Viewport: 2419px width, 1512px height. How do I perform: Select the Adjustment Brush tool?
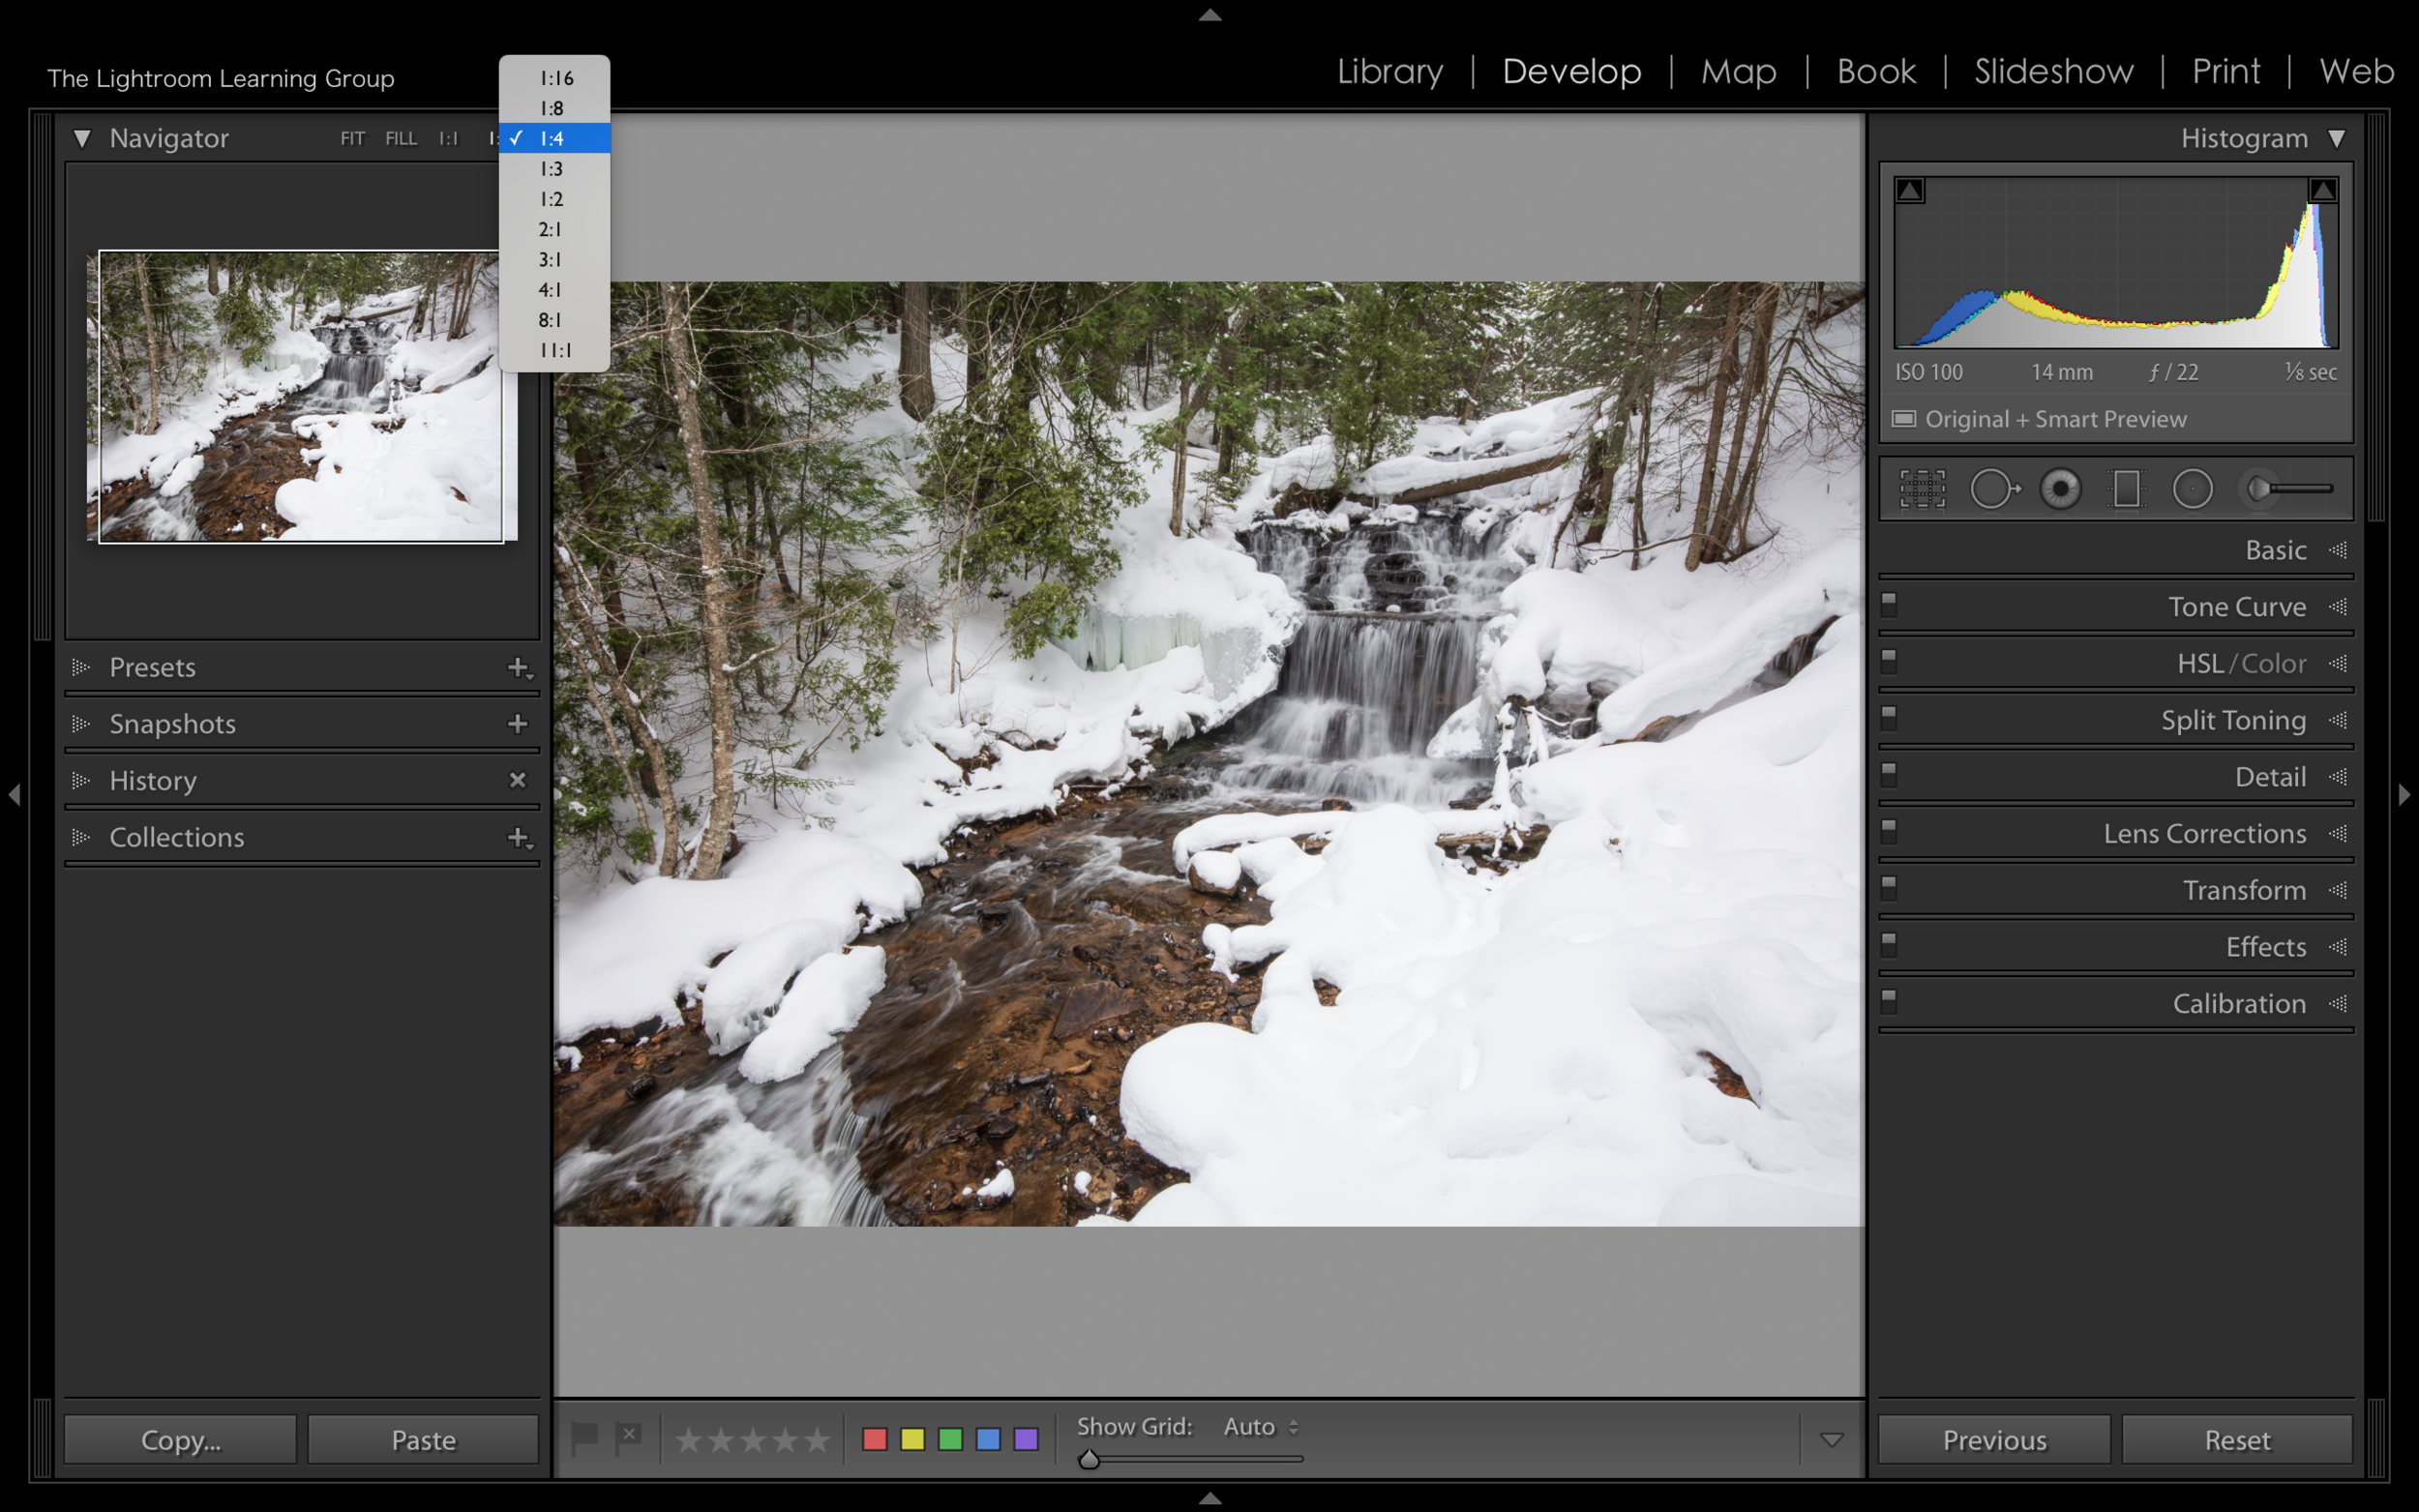(x=2289, y=489)
